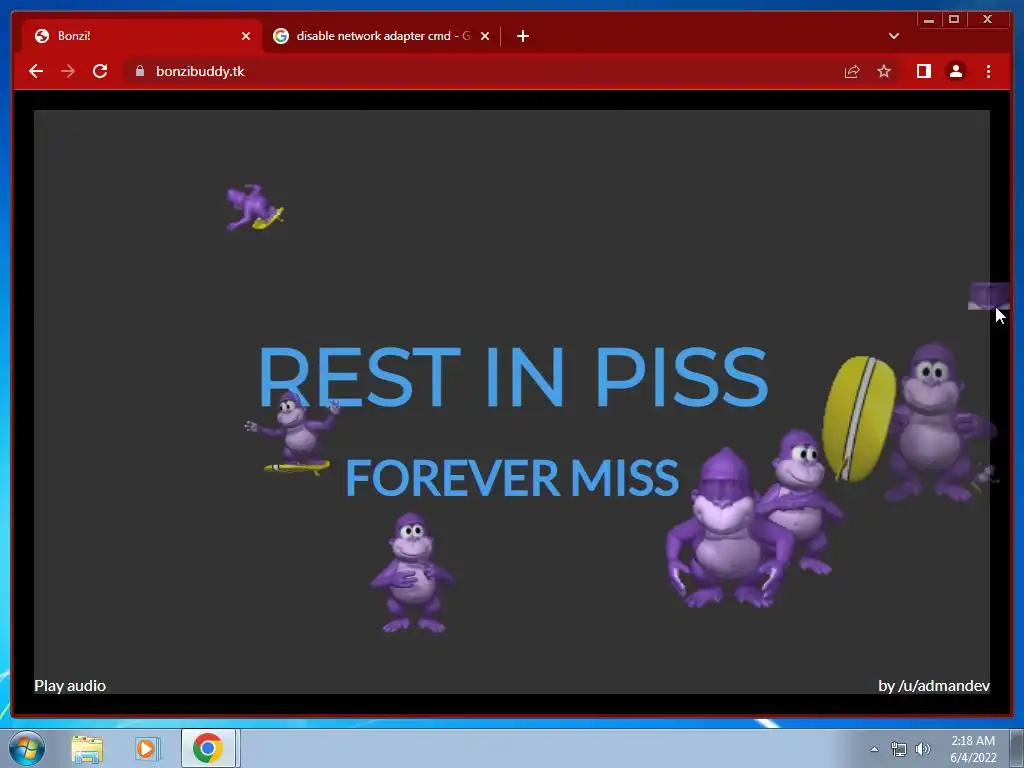This screenshot has width=1024, height=768.
Task: Close the disable network adapter cmd tab
Action: (485, 36)
